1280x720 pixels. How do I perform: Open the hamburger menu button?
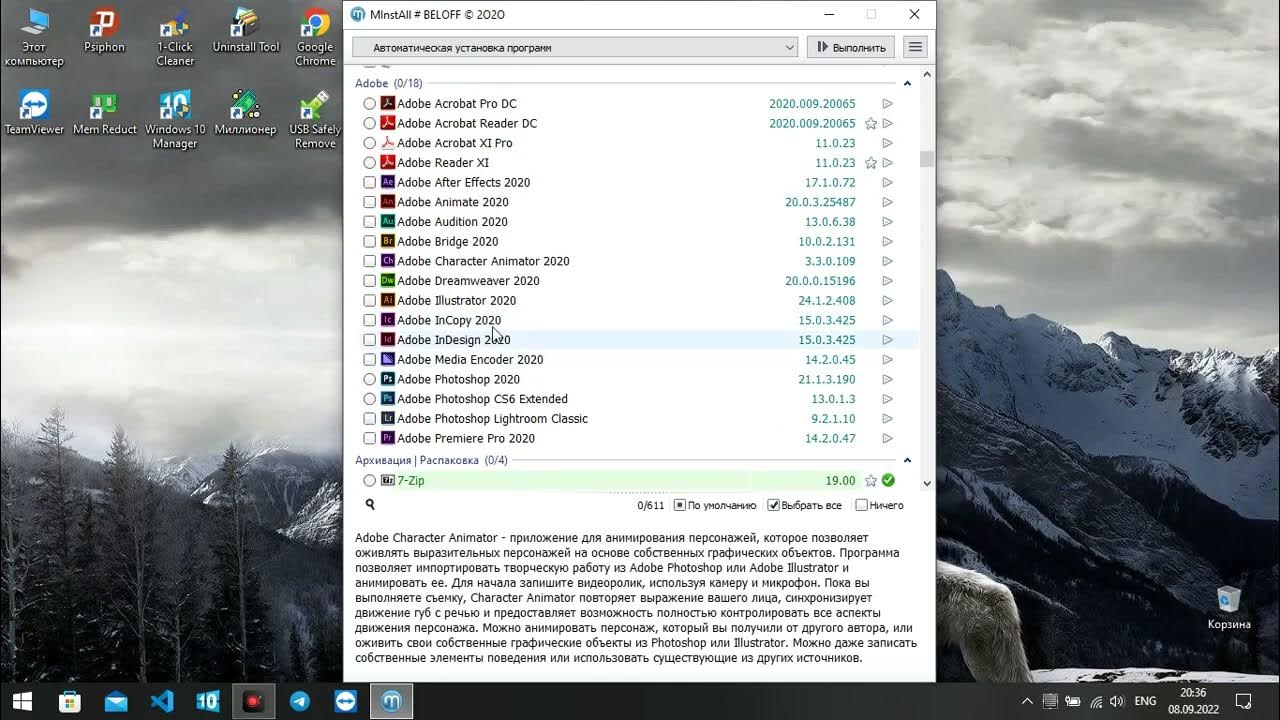[x=914, y=47]
